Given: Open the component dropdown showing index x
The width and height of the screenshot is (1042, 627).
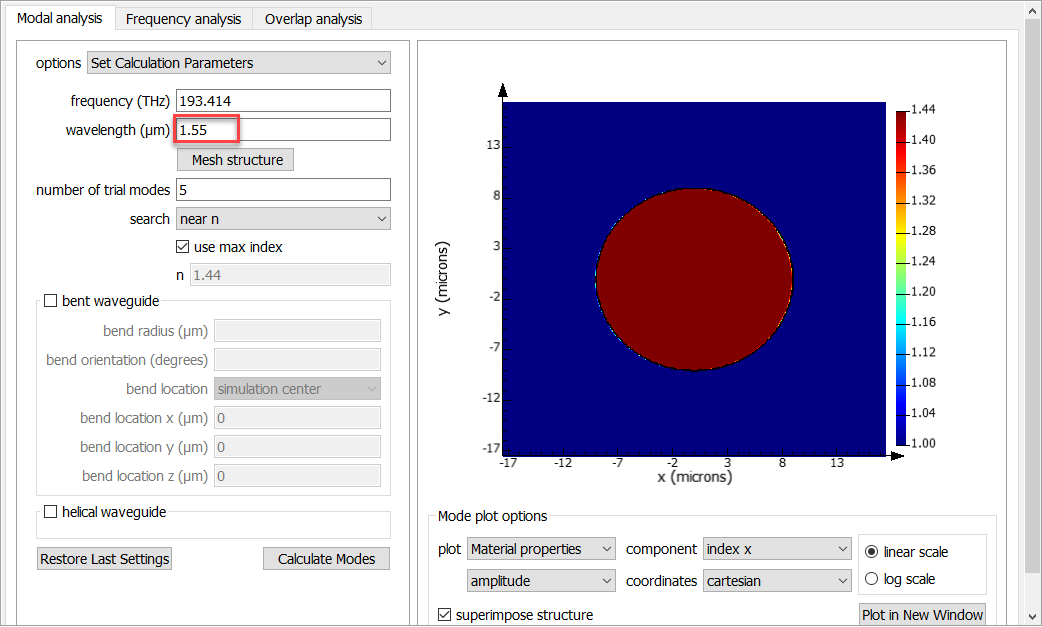Looking at the screenshot, I should tap(777, 548).
